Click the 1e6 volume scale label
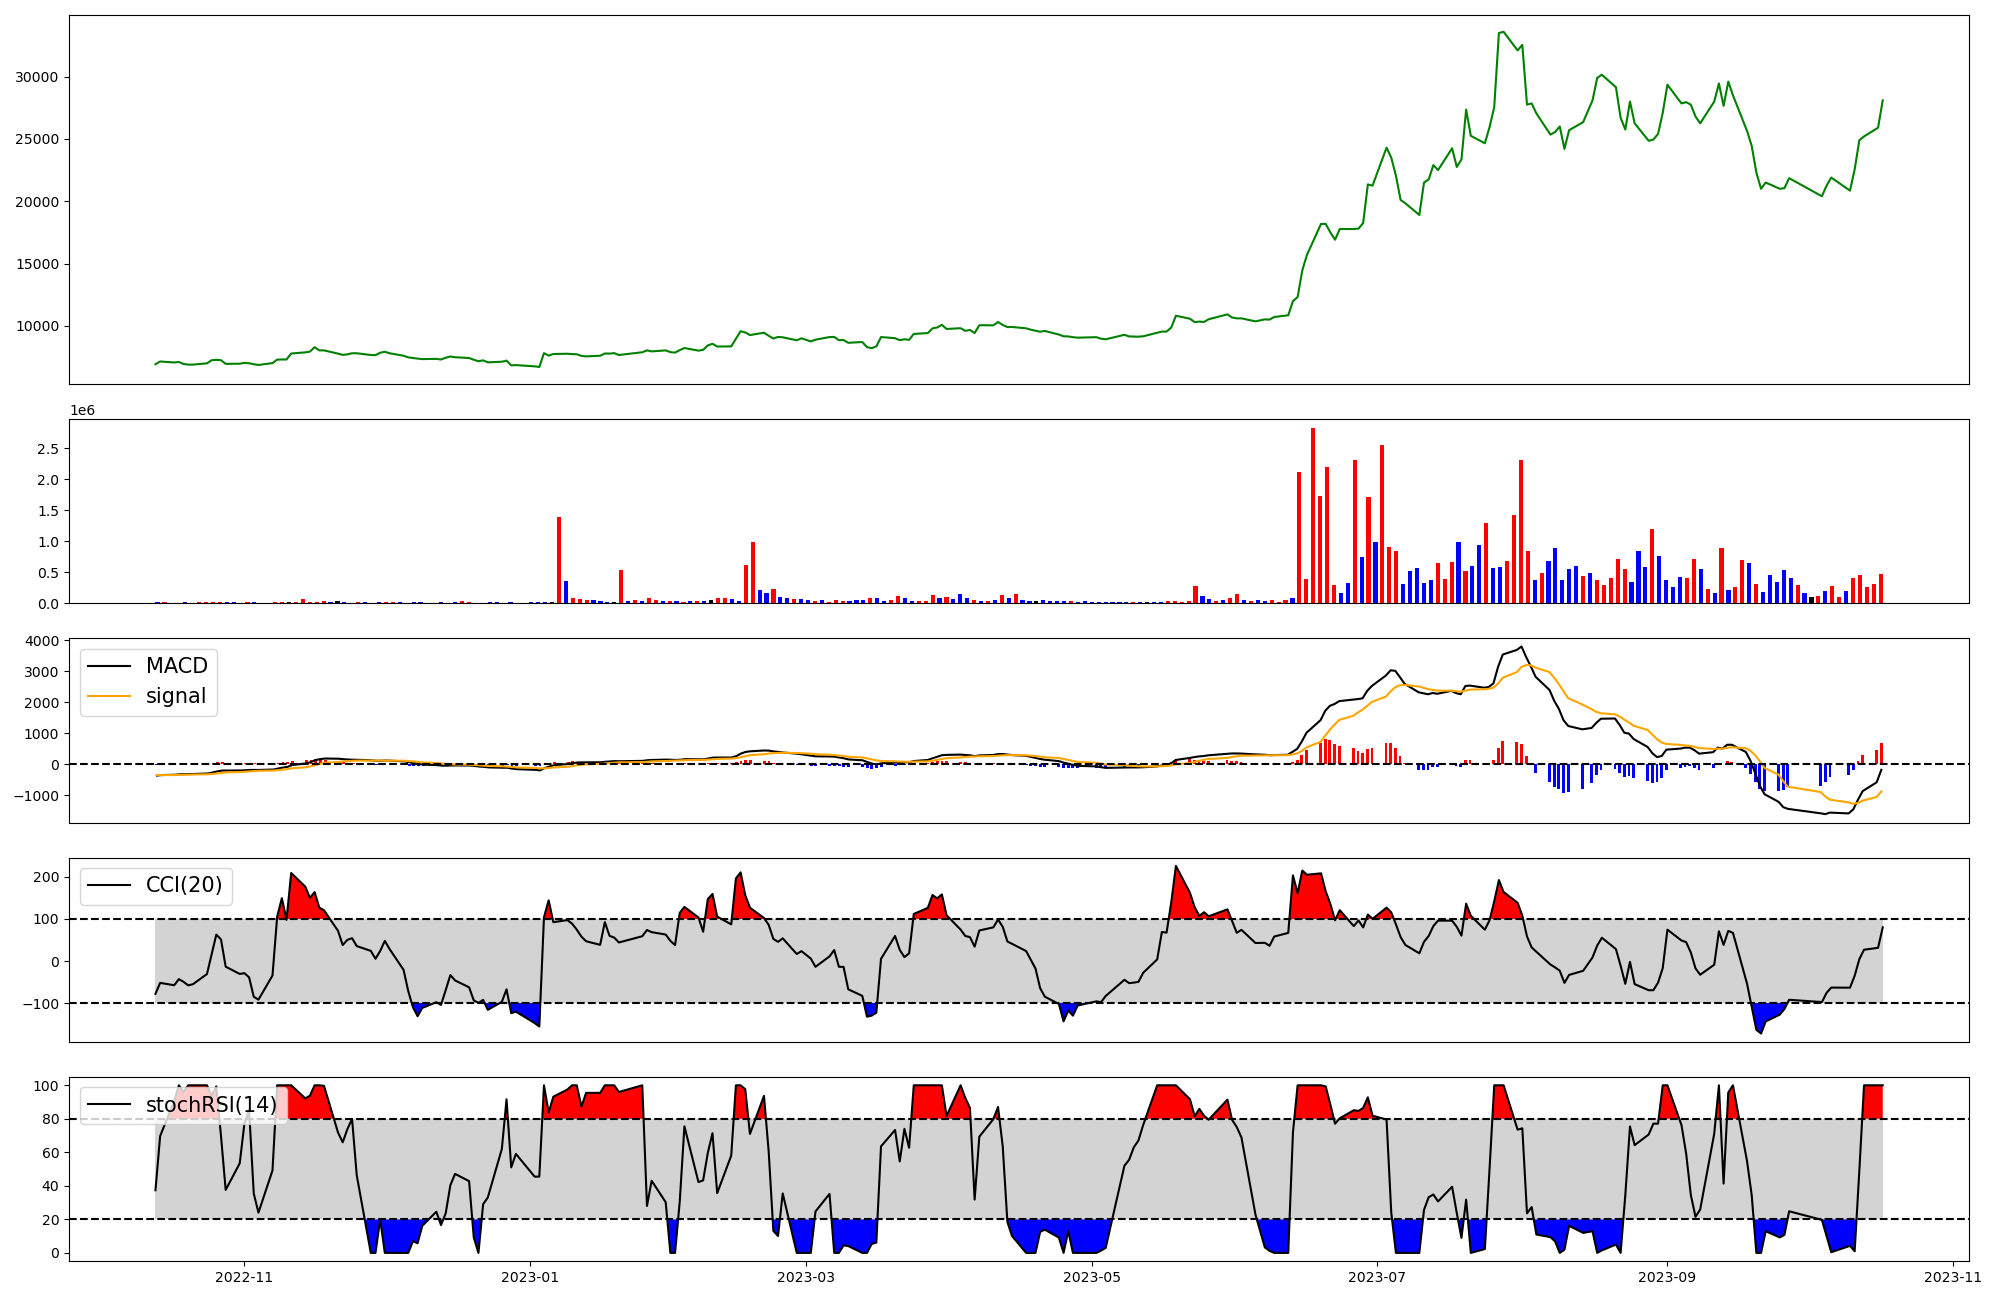The width and height of the screenshot is (2000, 1300). (82, 410)
